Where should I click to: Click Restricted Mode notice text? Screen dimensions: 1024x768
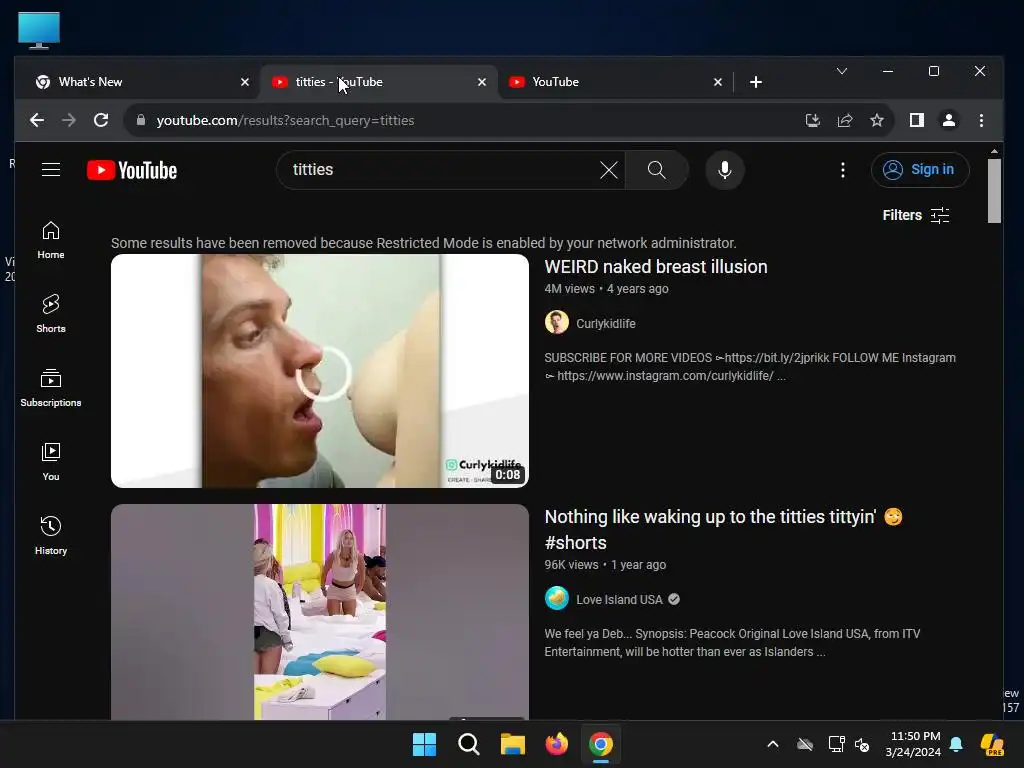424,243
